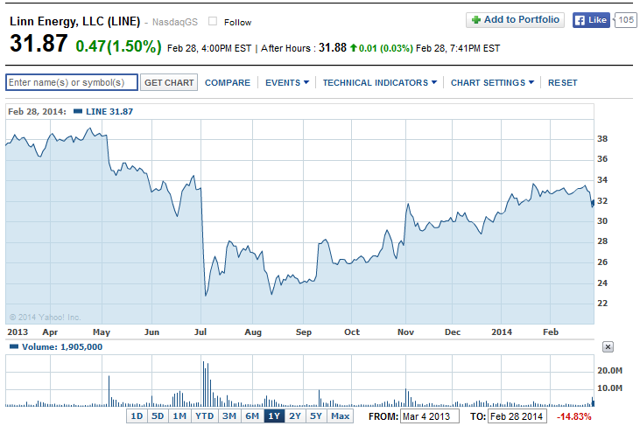This screenshot has width=640, height=426.
Task: Select the 6M time range
Action: click(252, 416)
